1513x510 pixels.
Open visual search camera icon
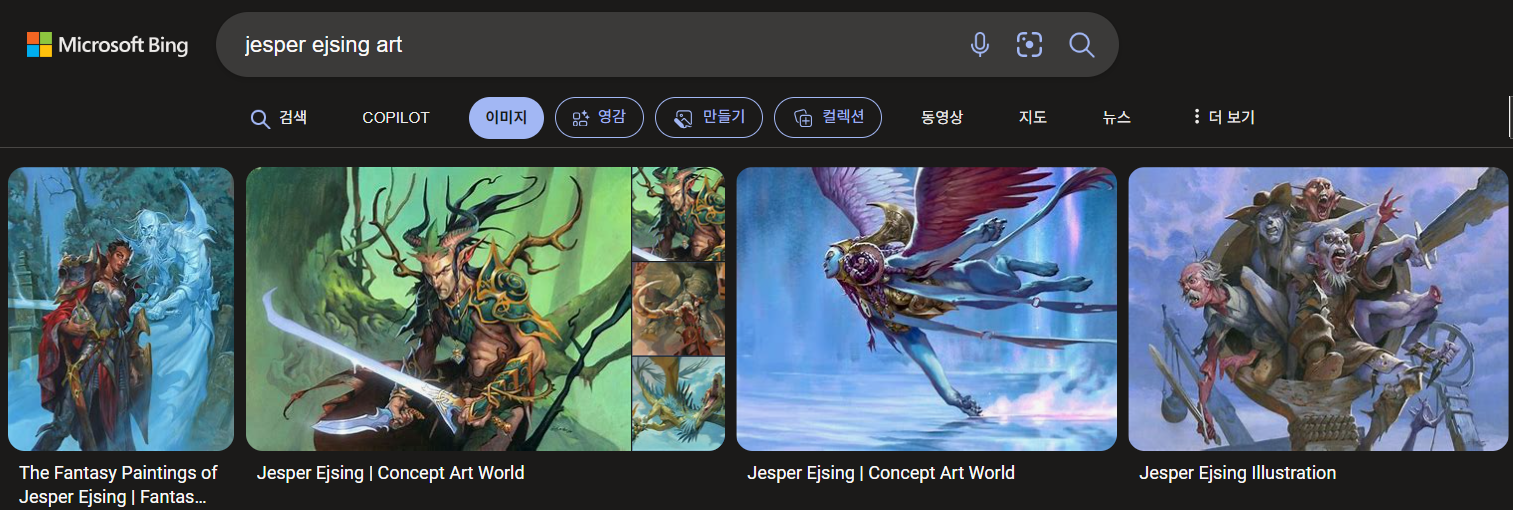(x=1029, y=44)
